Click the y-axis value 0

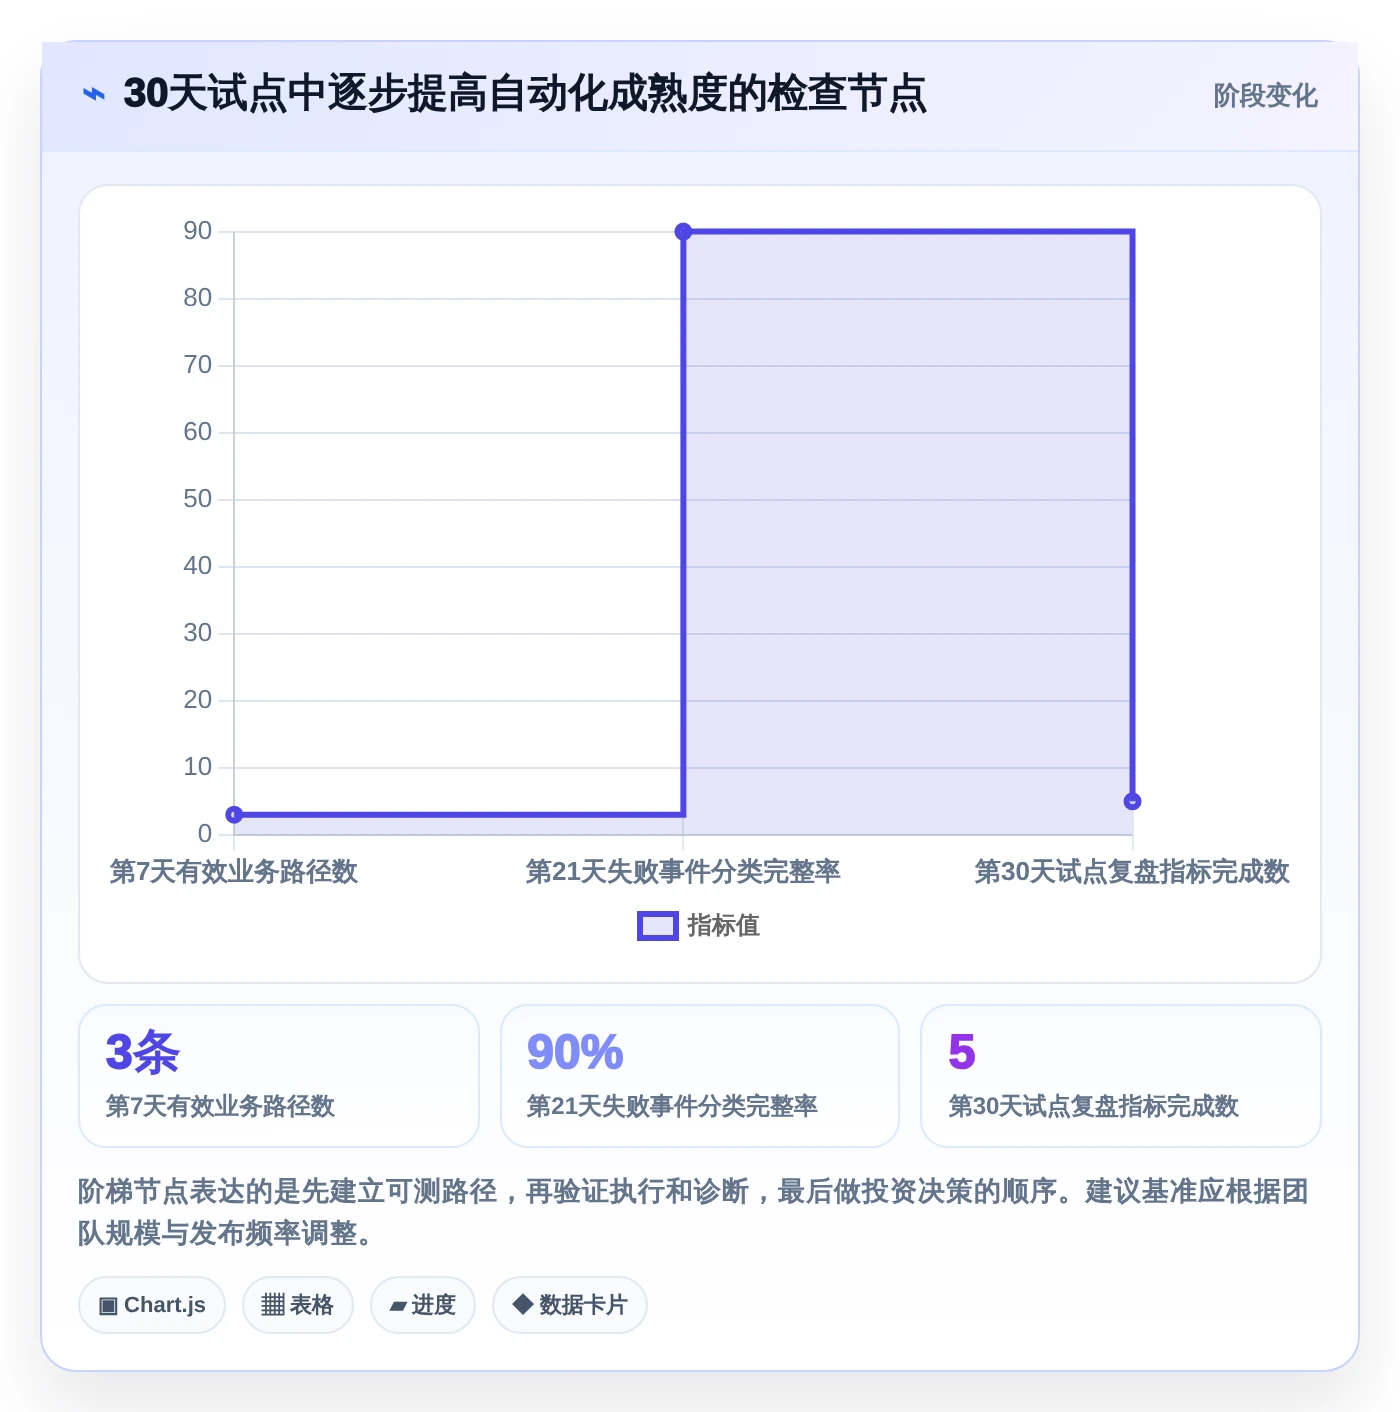[x=205, y=834]
